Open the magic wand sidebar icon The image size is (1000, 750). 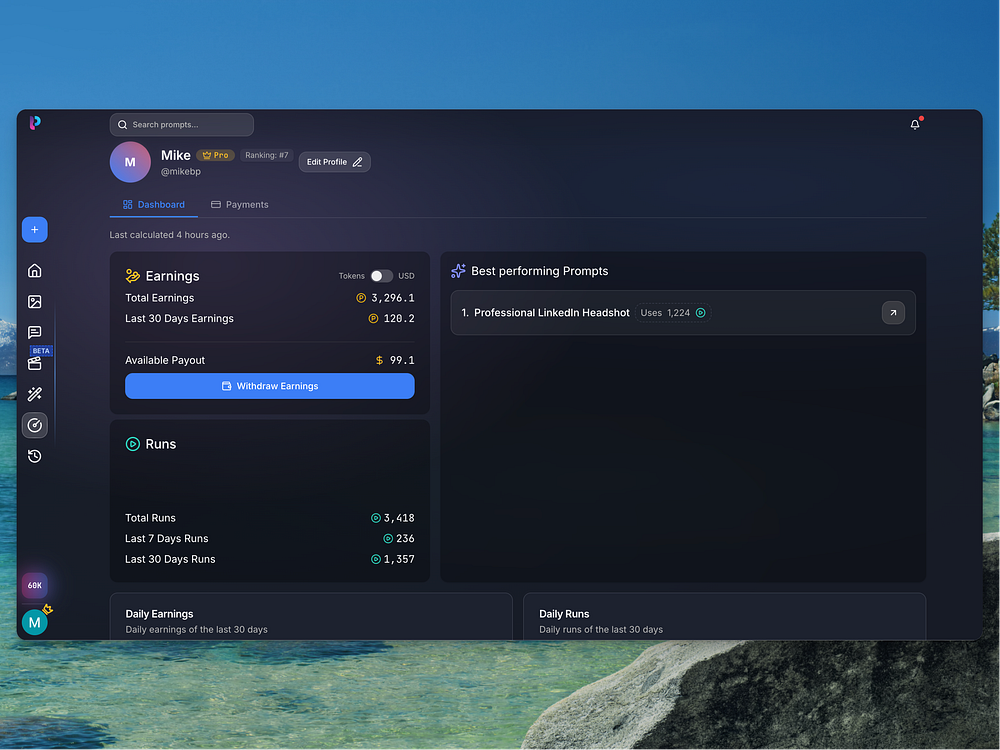(34, 394)
